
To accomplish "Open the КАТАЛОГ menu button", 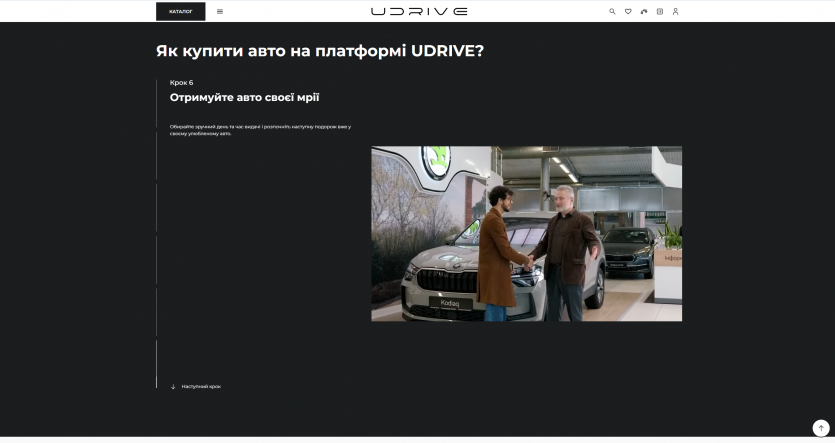I will point(181,12).
